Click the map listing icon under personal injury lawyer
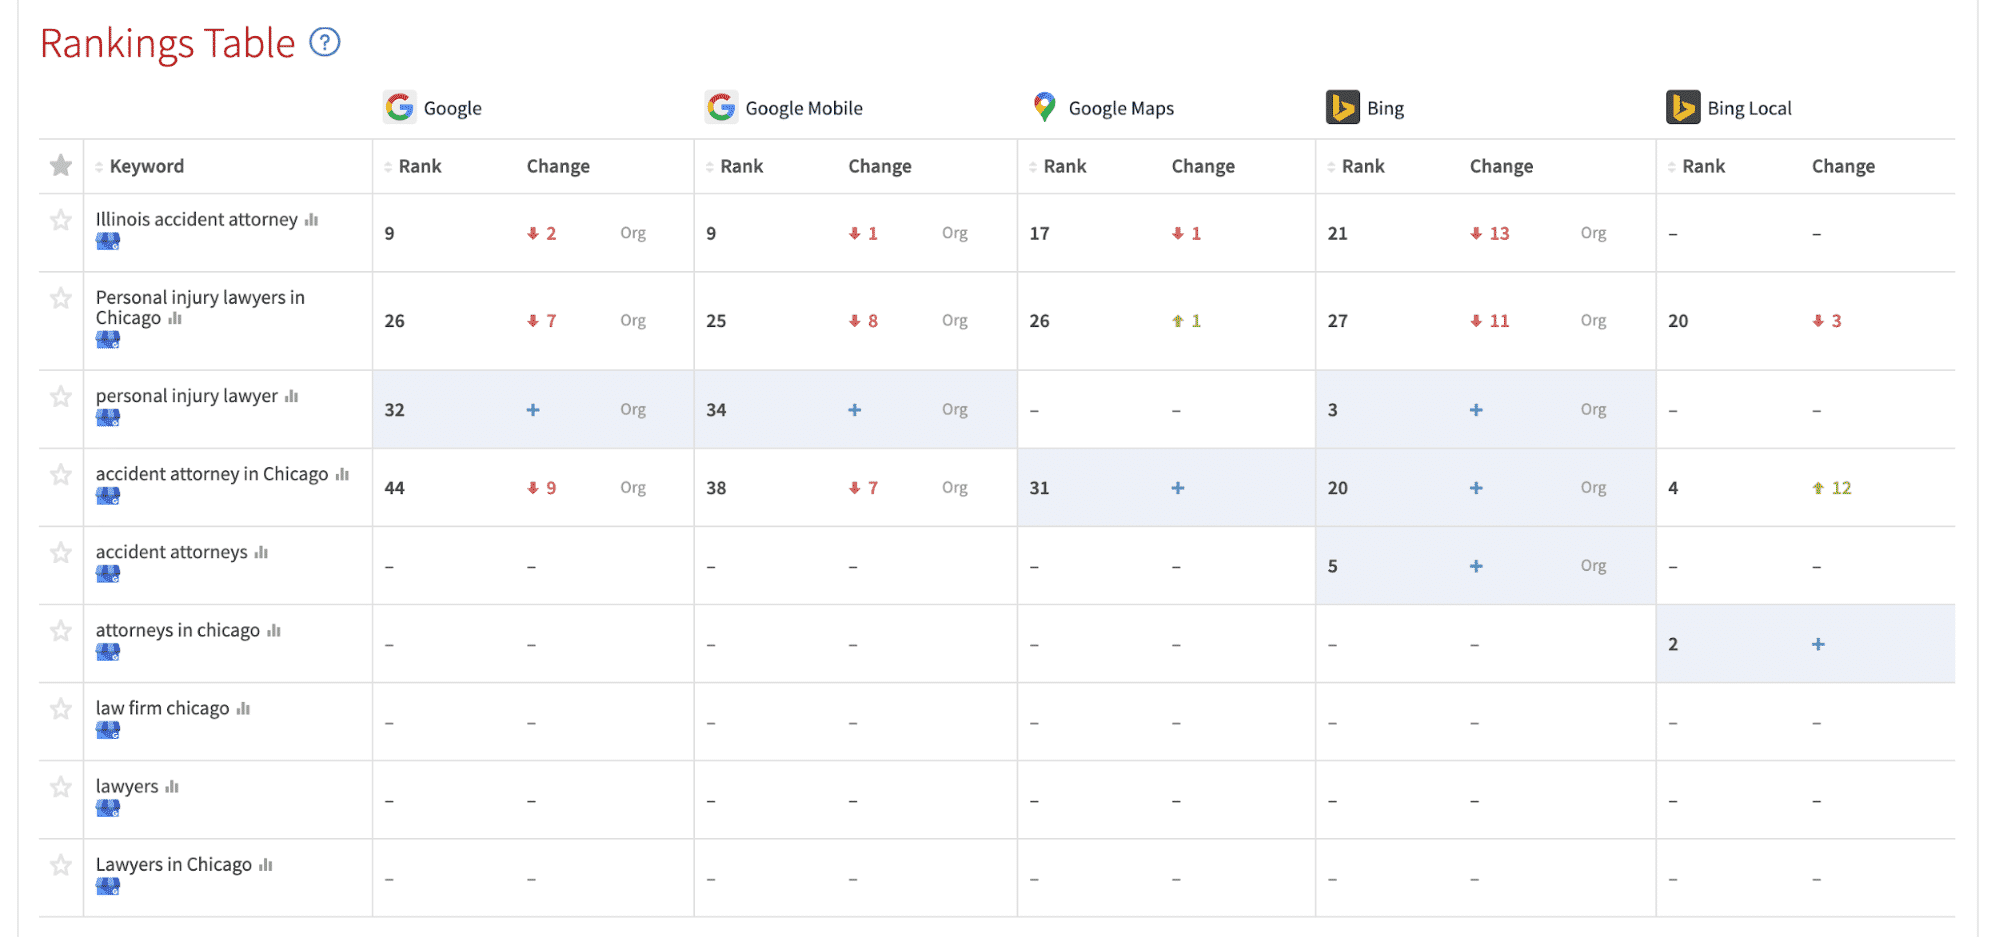This screenshot has height=938, width=1999. point(108,418)
